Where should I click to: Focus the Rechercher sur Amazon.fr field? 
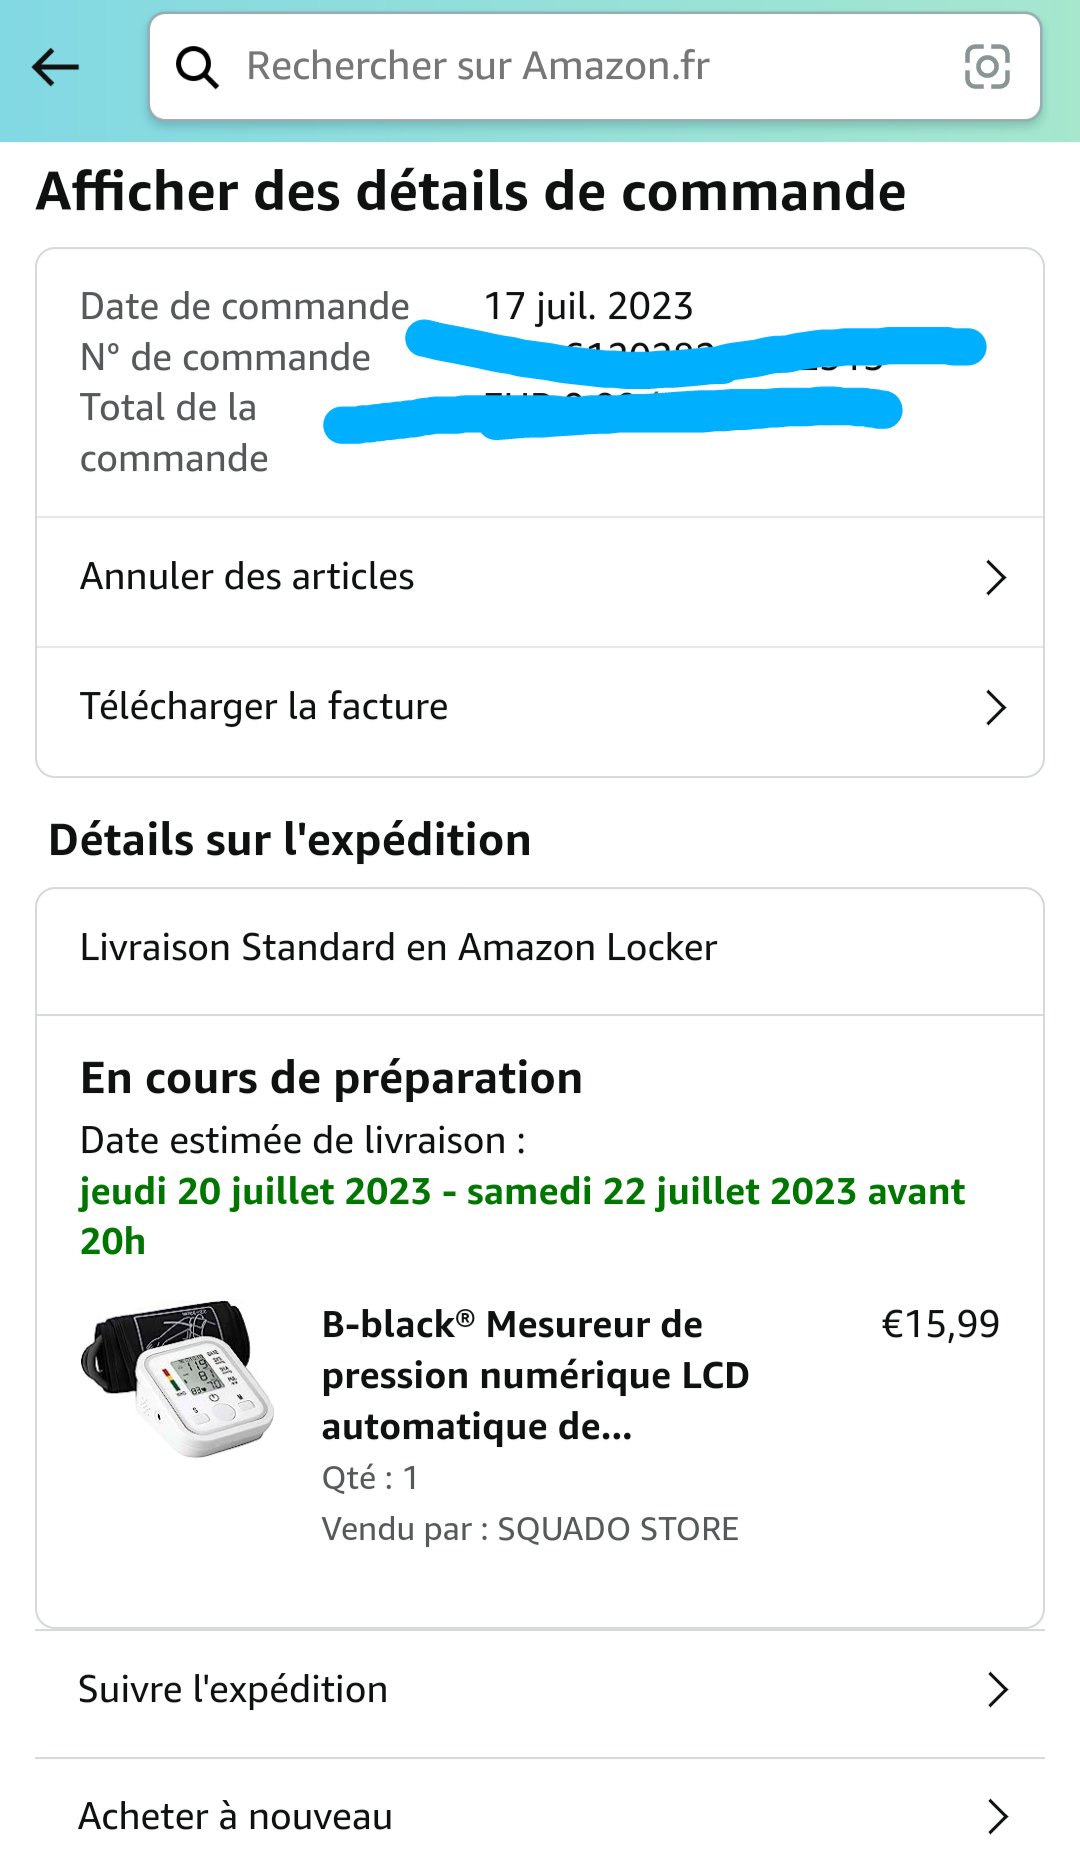[x=595, y=67]
